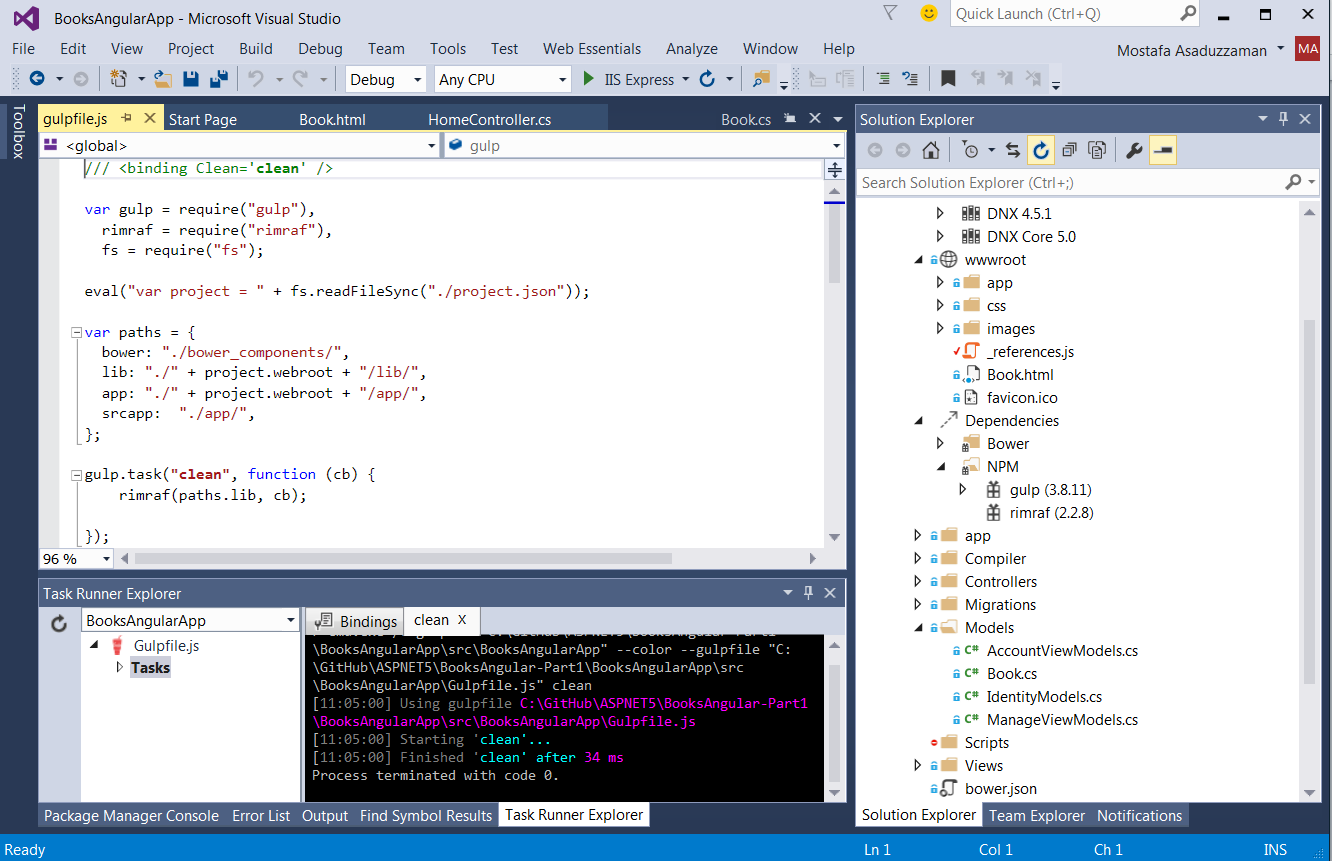
Task: Select Book.cs in Solution Explorer tree
Action: 1012,673
